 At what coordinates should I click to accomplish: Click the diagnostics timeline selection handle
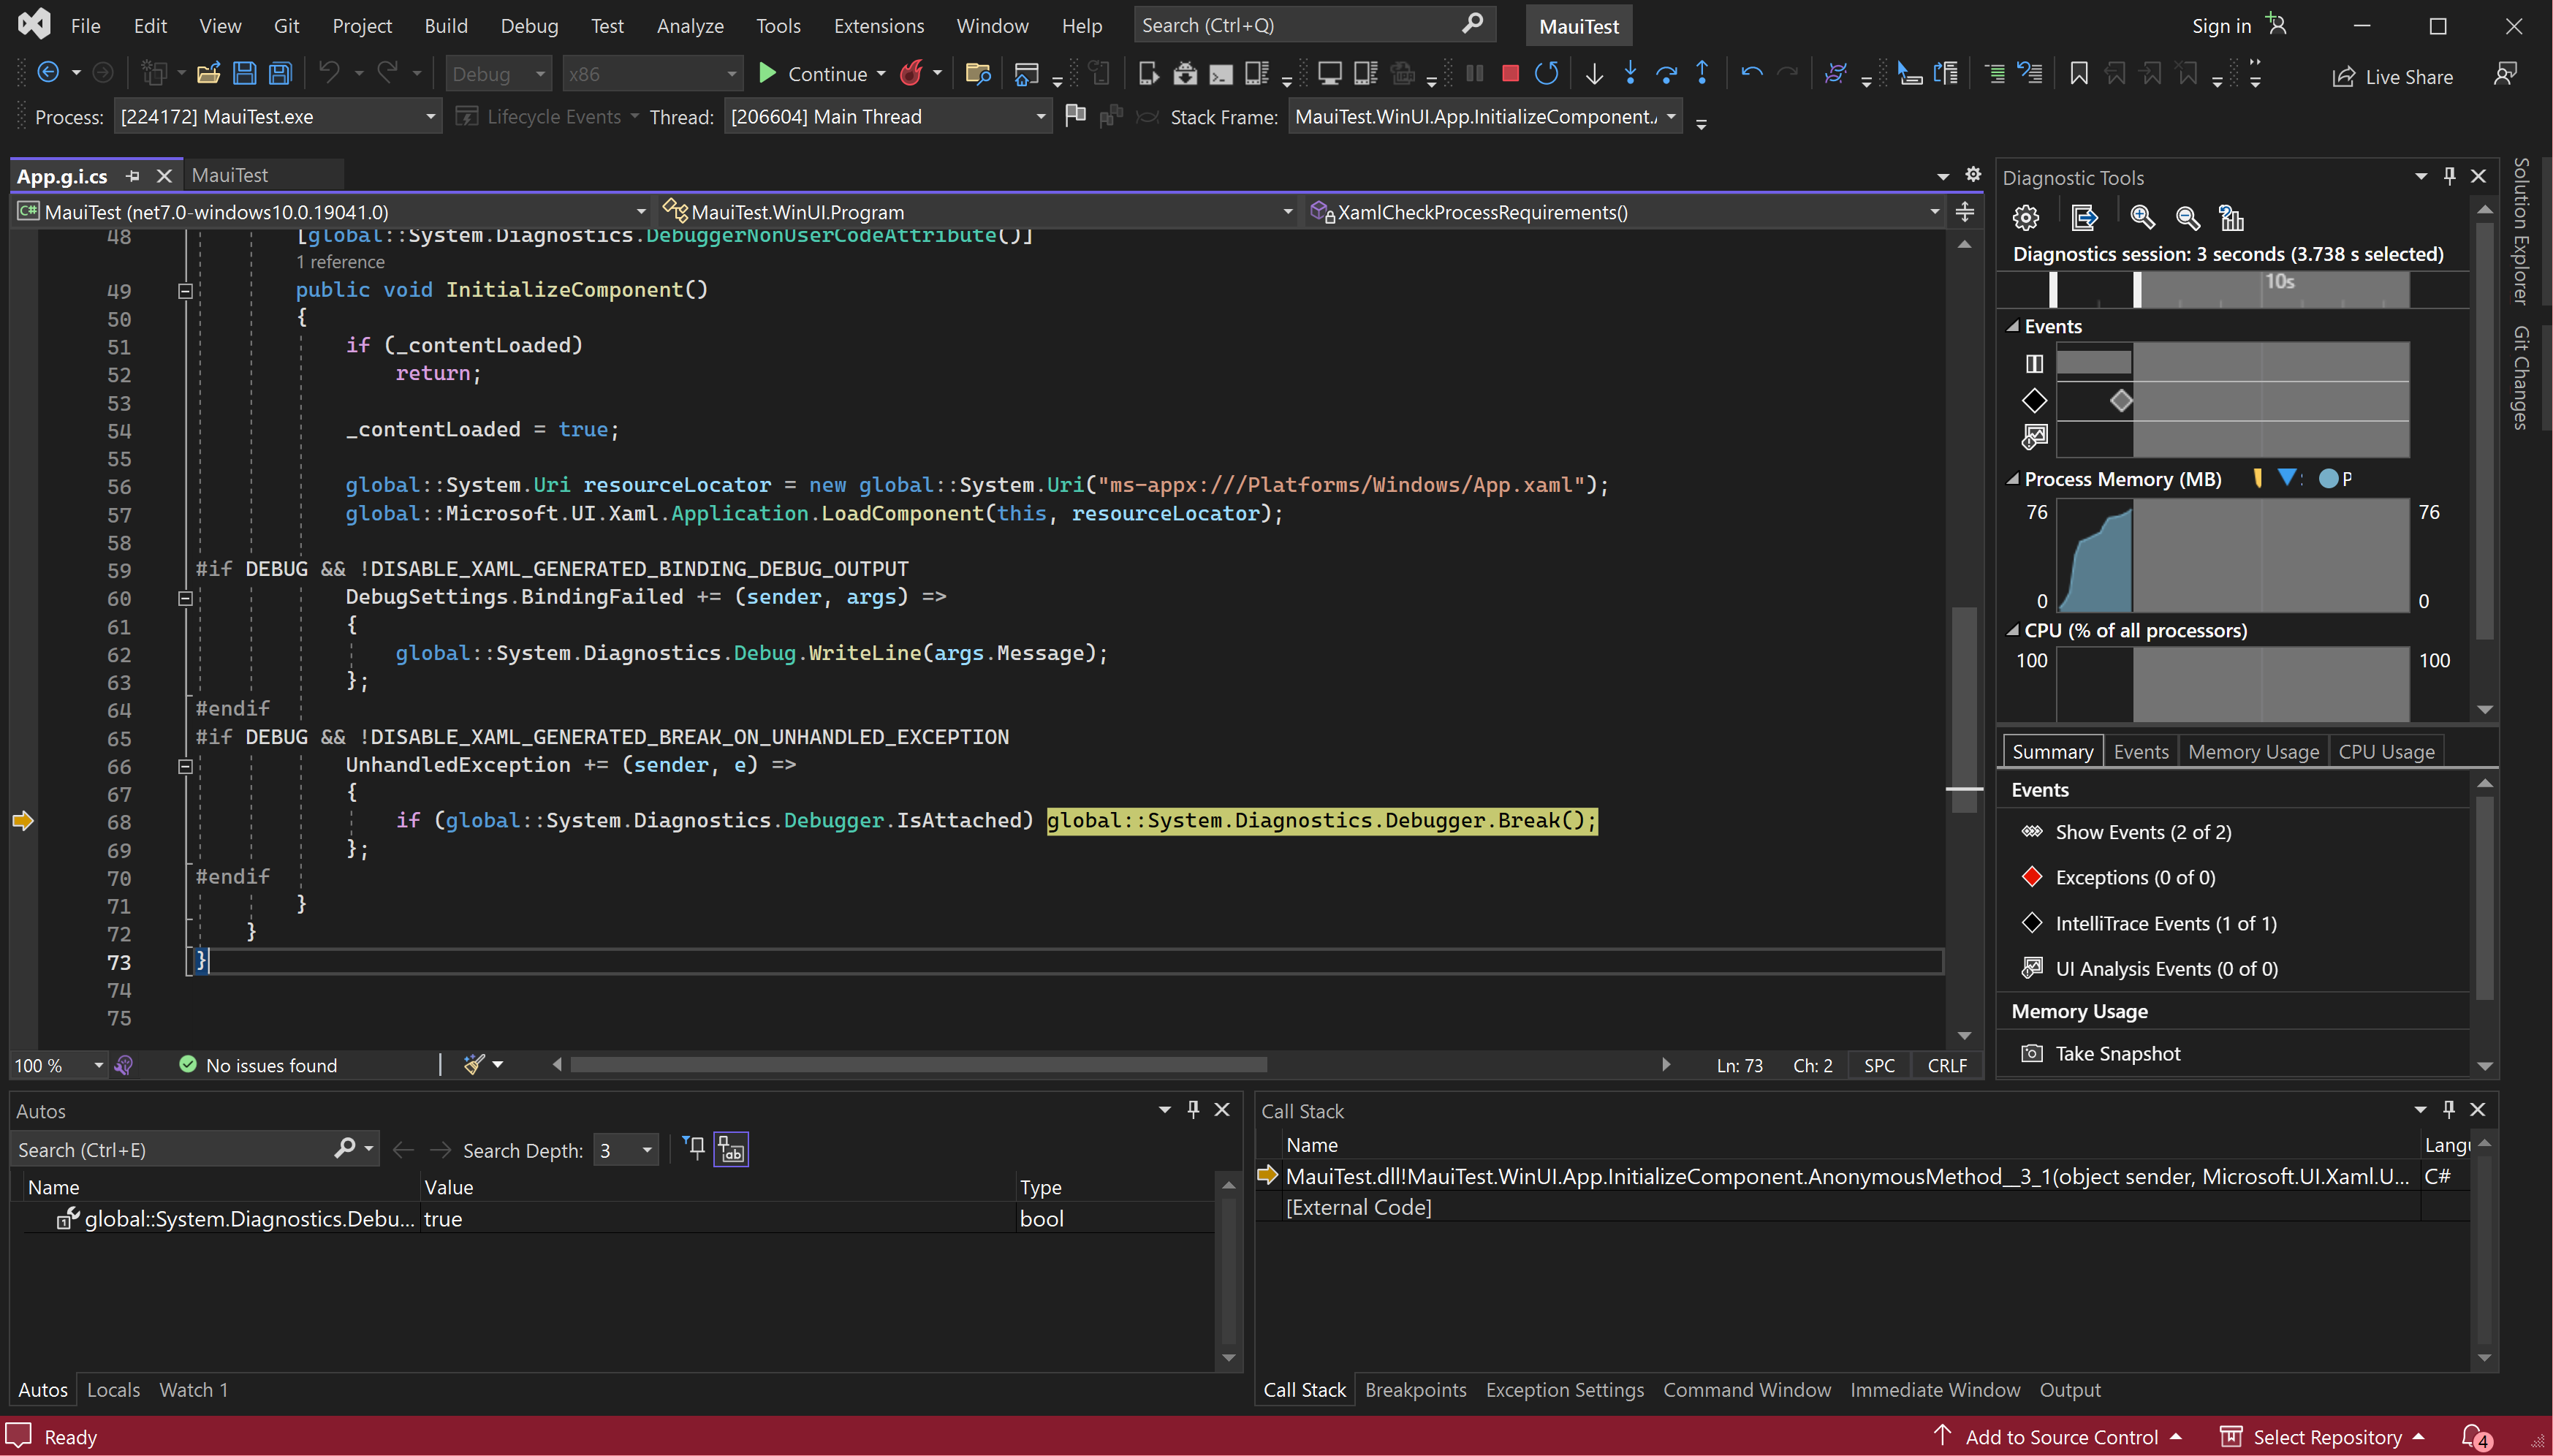2136,290
